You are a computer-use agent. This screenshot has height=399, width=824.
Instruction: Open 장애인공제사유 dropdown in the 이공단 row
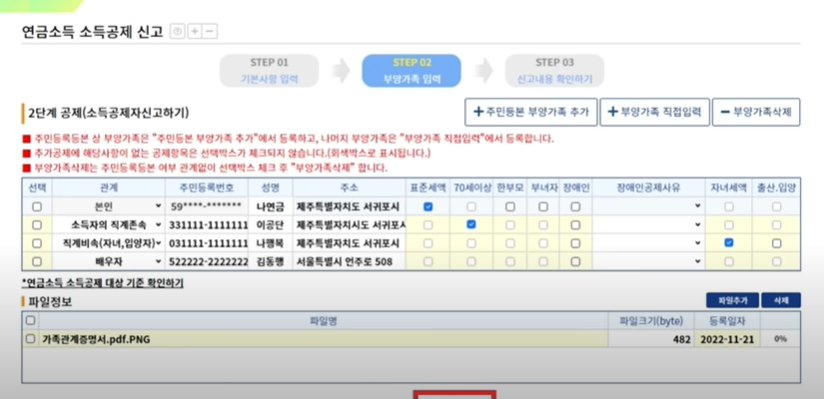coord(648,225)
